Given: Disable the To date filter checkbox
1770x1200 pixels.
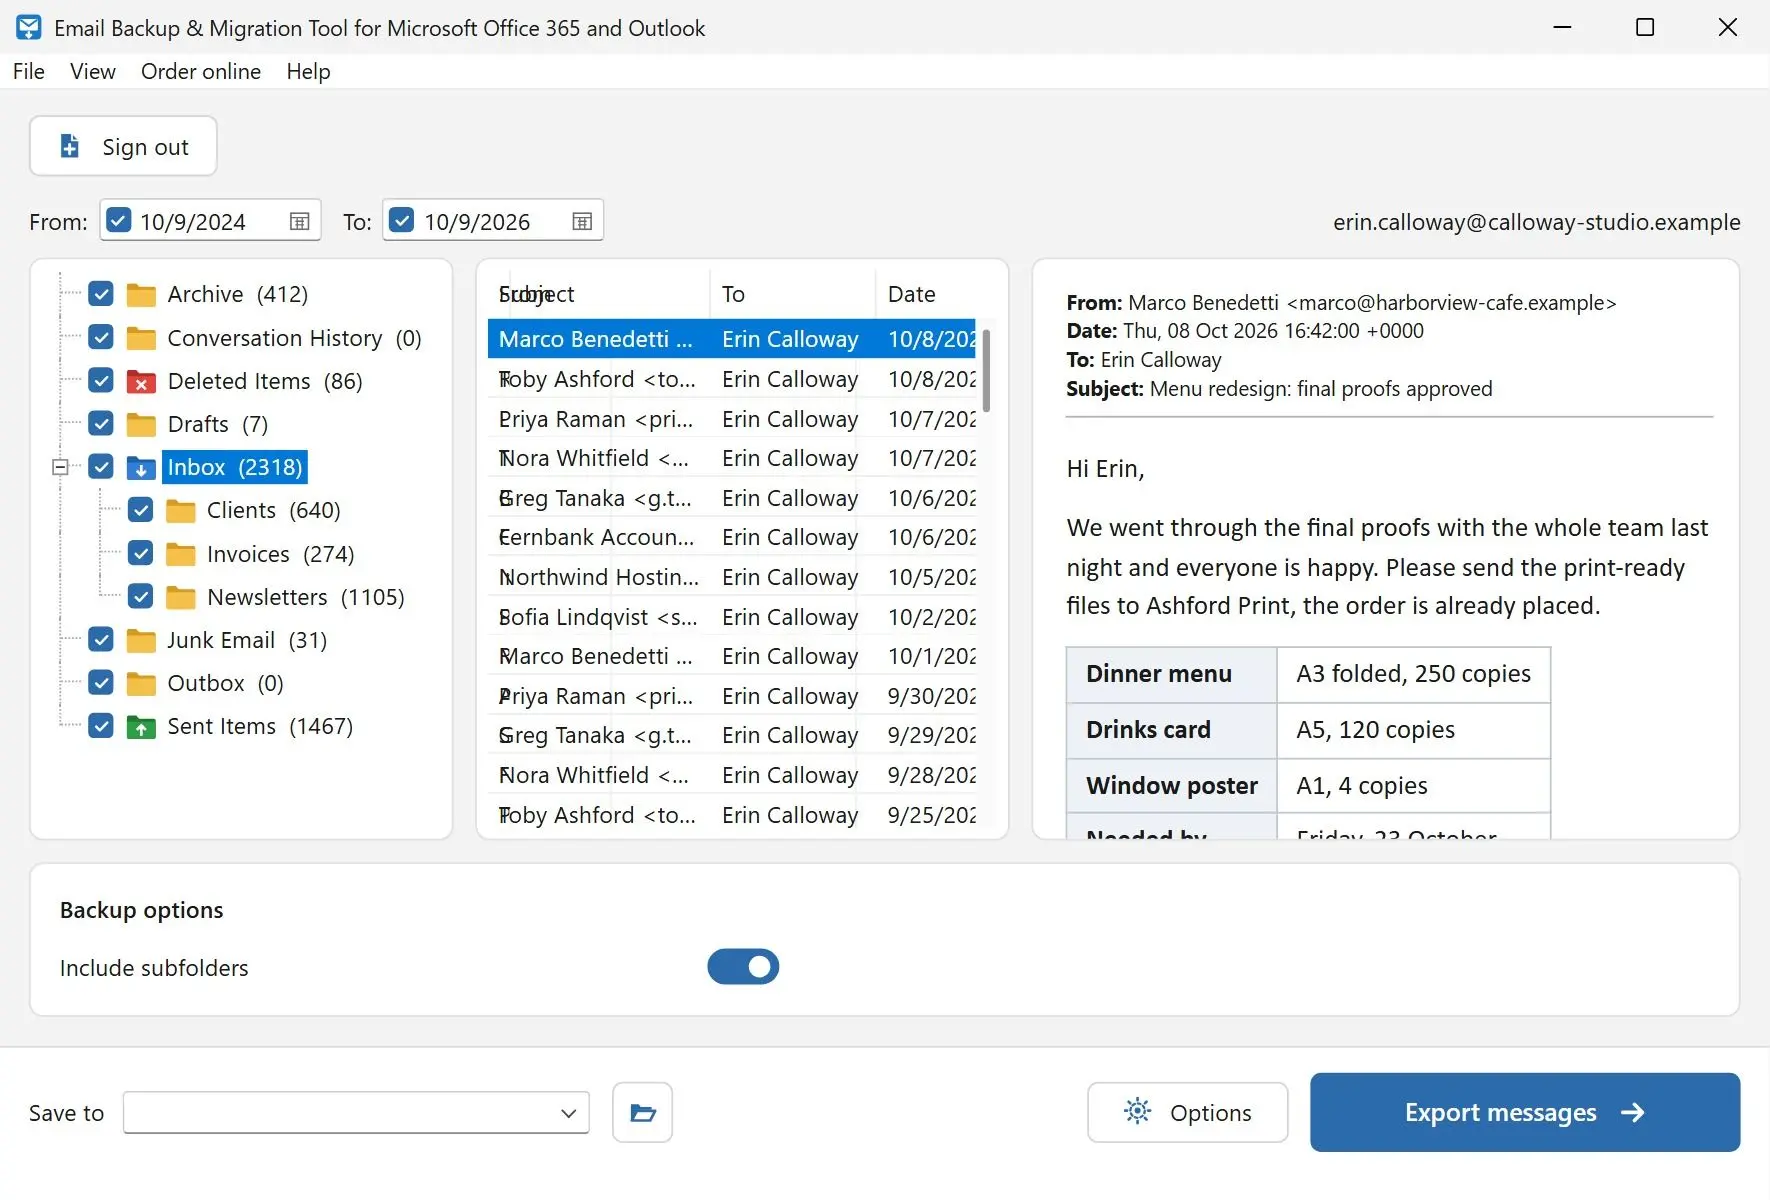Looking at the screenshot, I should coord(401,220).
